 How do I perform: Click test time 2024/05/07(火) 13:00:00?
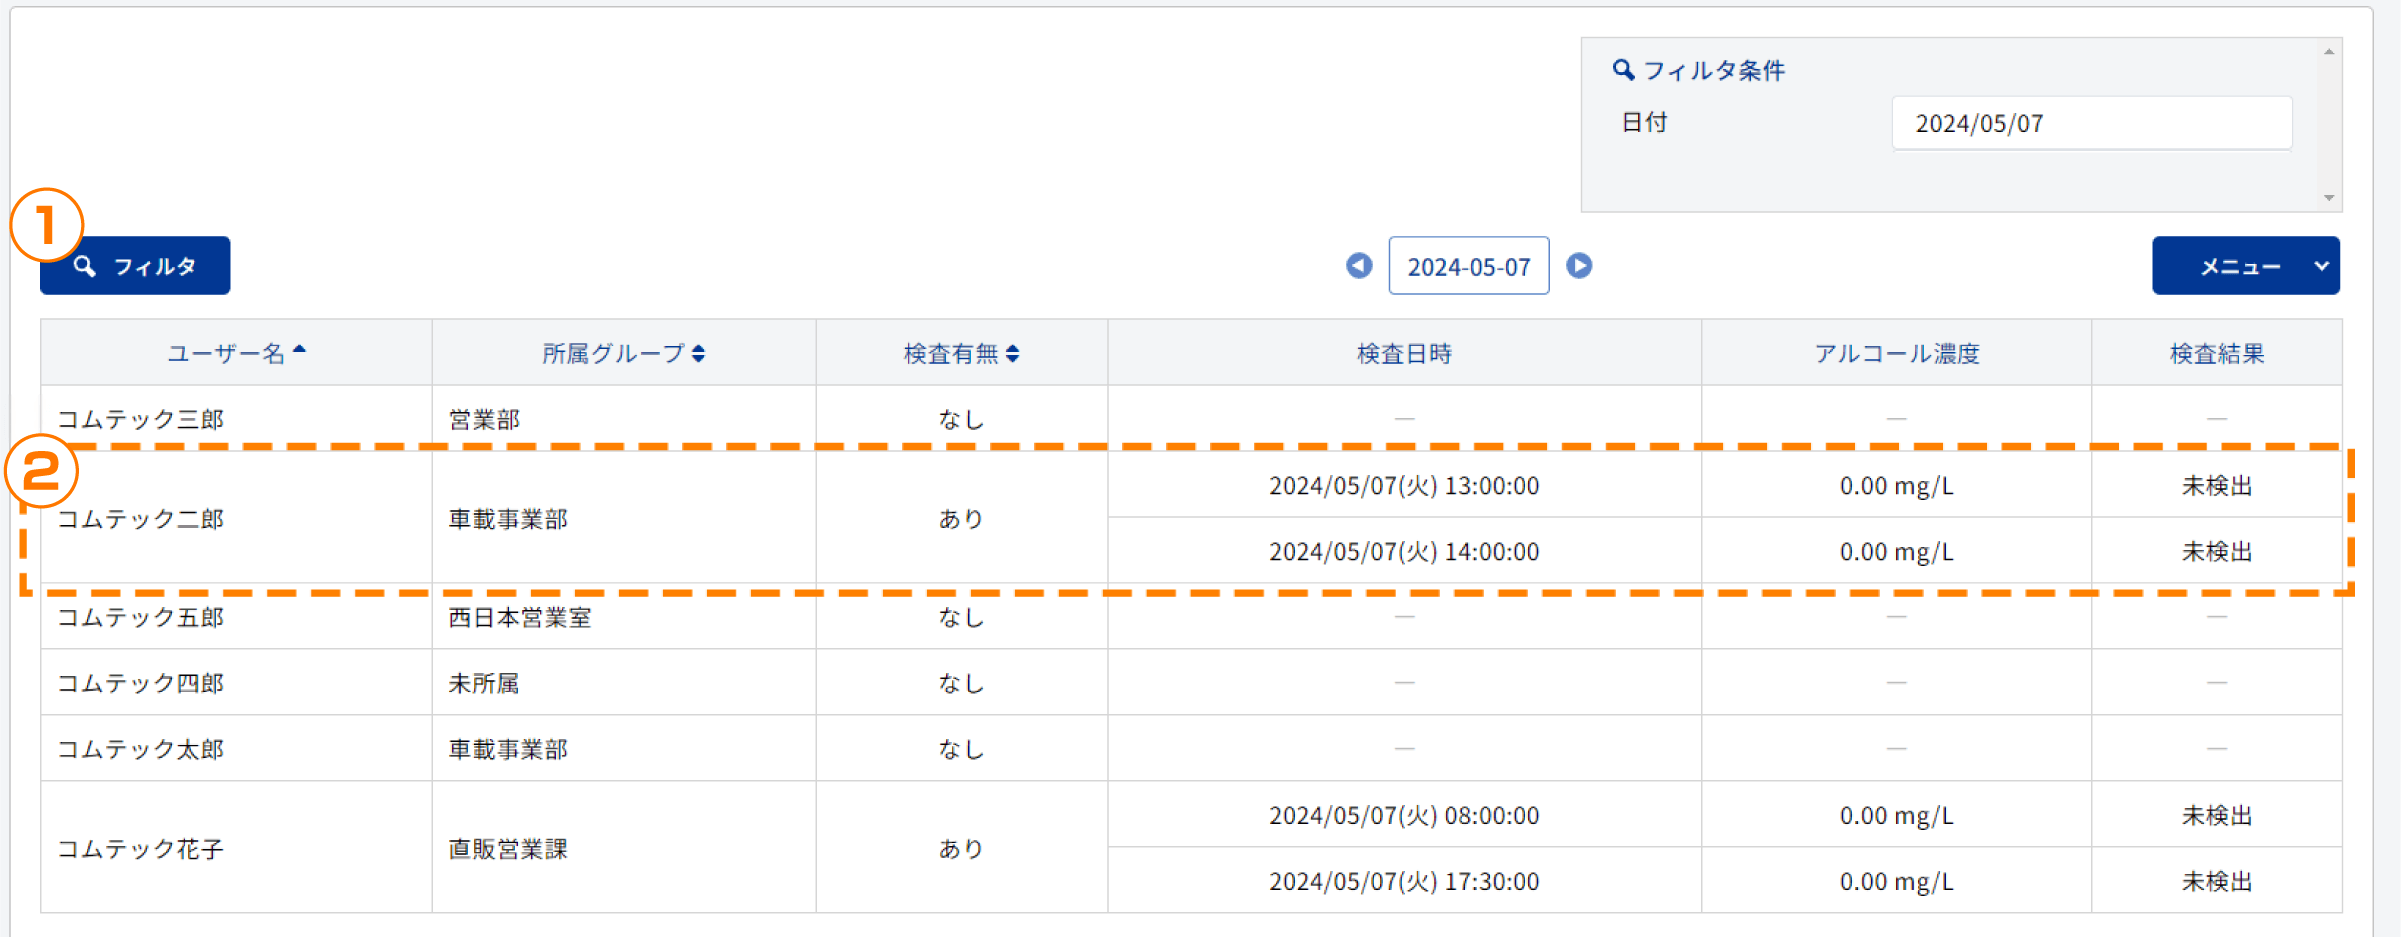pos(1404,485)
